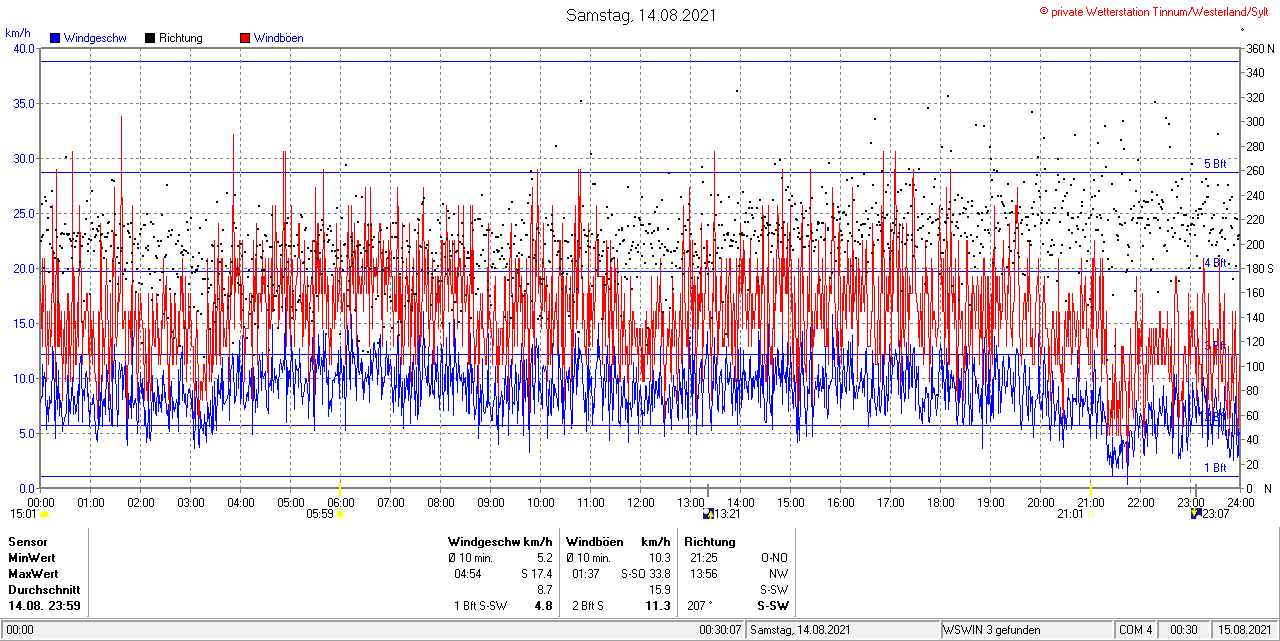Image resolution: width=1280 pixels, height=641 pixels.
Task: Click the 360 N direction axis label
Action: [x=1260, y=48]
